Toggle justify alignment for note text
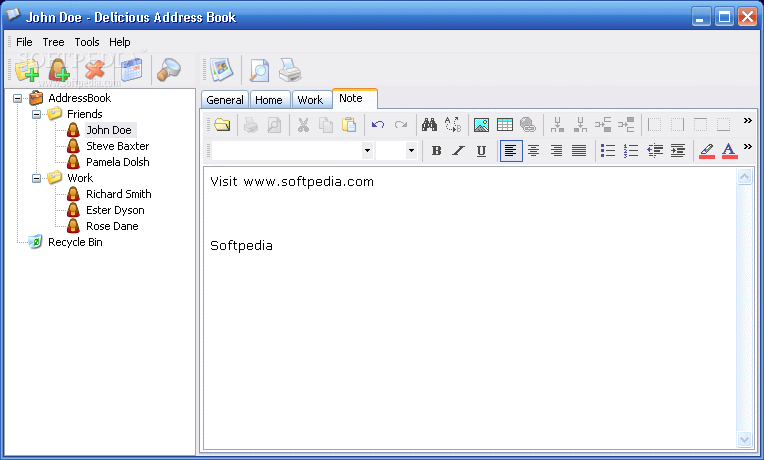The image size is (764, 460). tap(579, 151)
